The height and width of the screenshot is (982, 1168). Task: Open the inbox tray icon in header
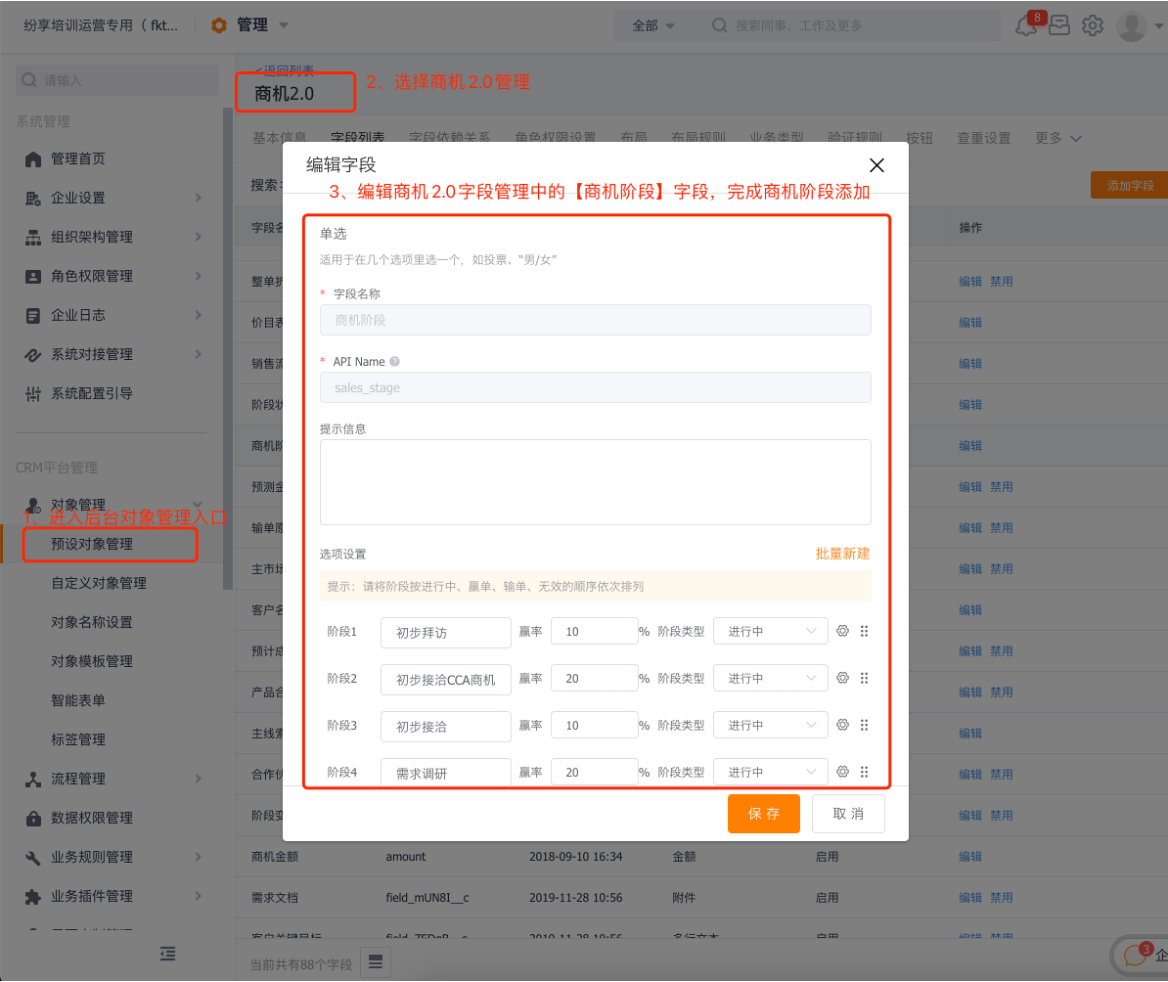(1060, 26)
